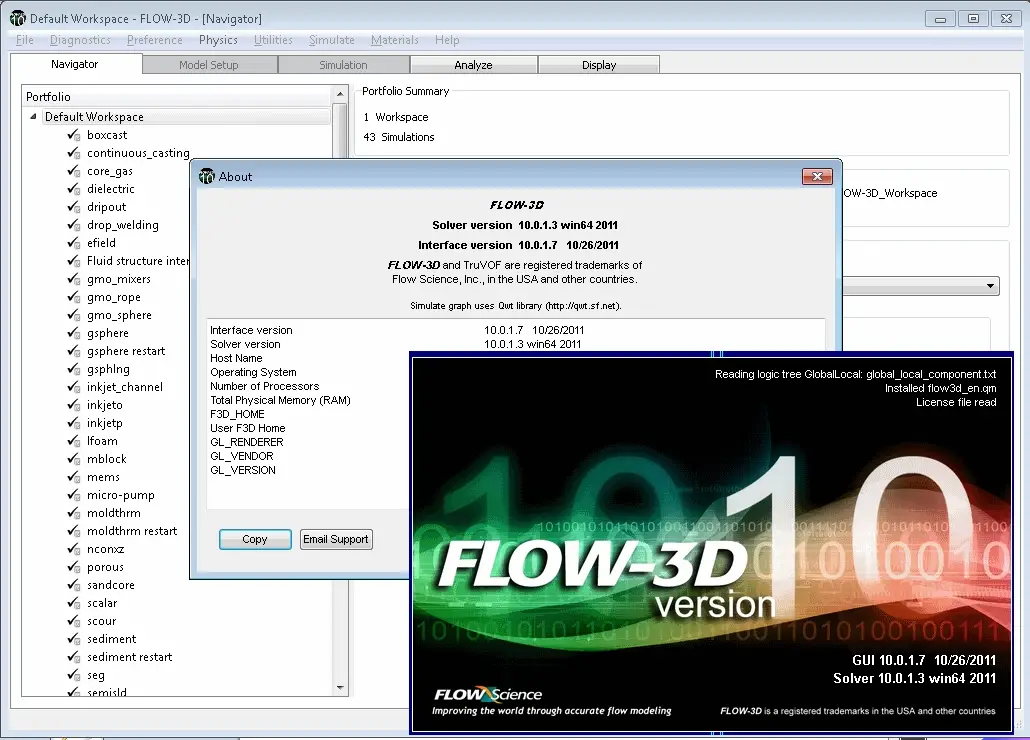Click the FLOW-3D version 10 splash screen
1030x740 pixels.
pyautogui.click(x=711, y=542)
